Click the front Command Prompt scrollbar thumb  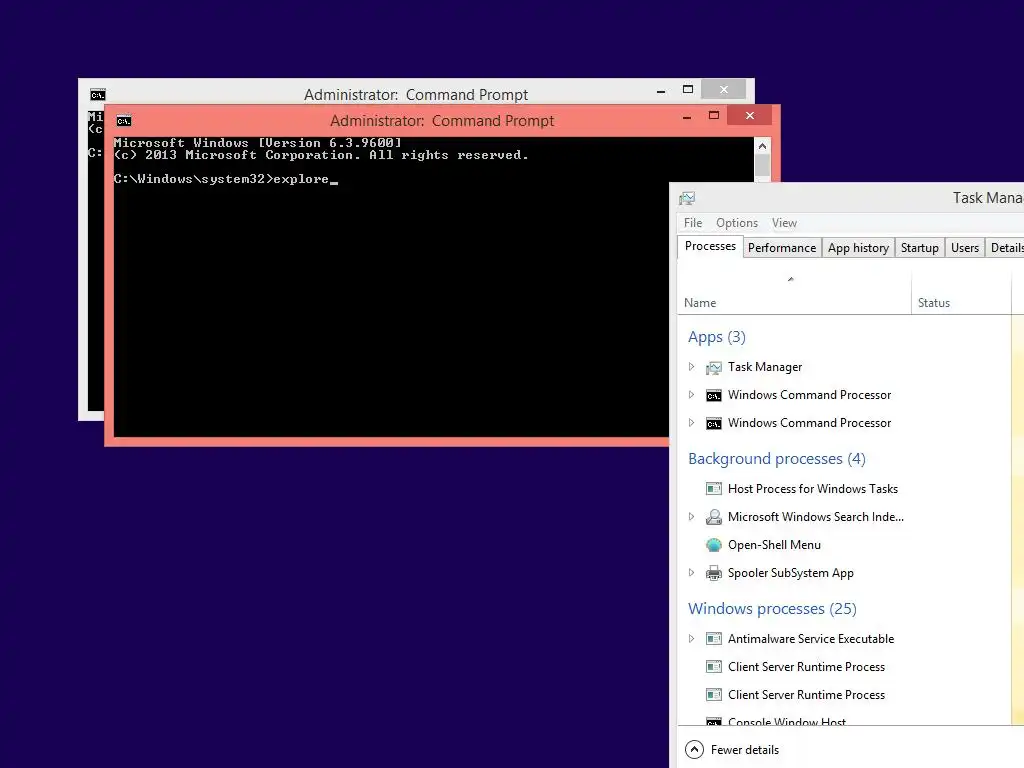pos(762,165)
